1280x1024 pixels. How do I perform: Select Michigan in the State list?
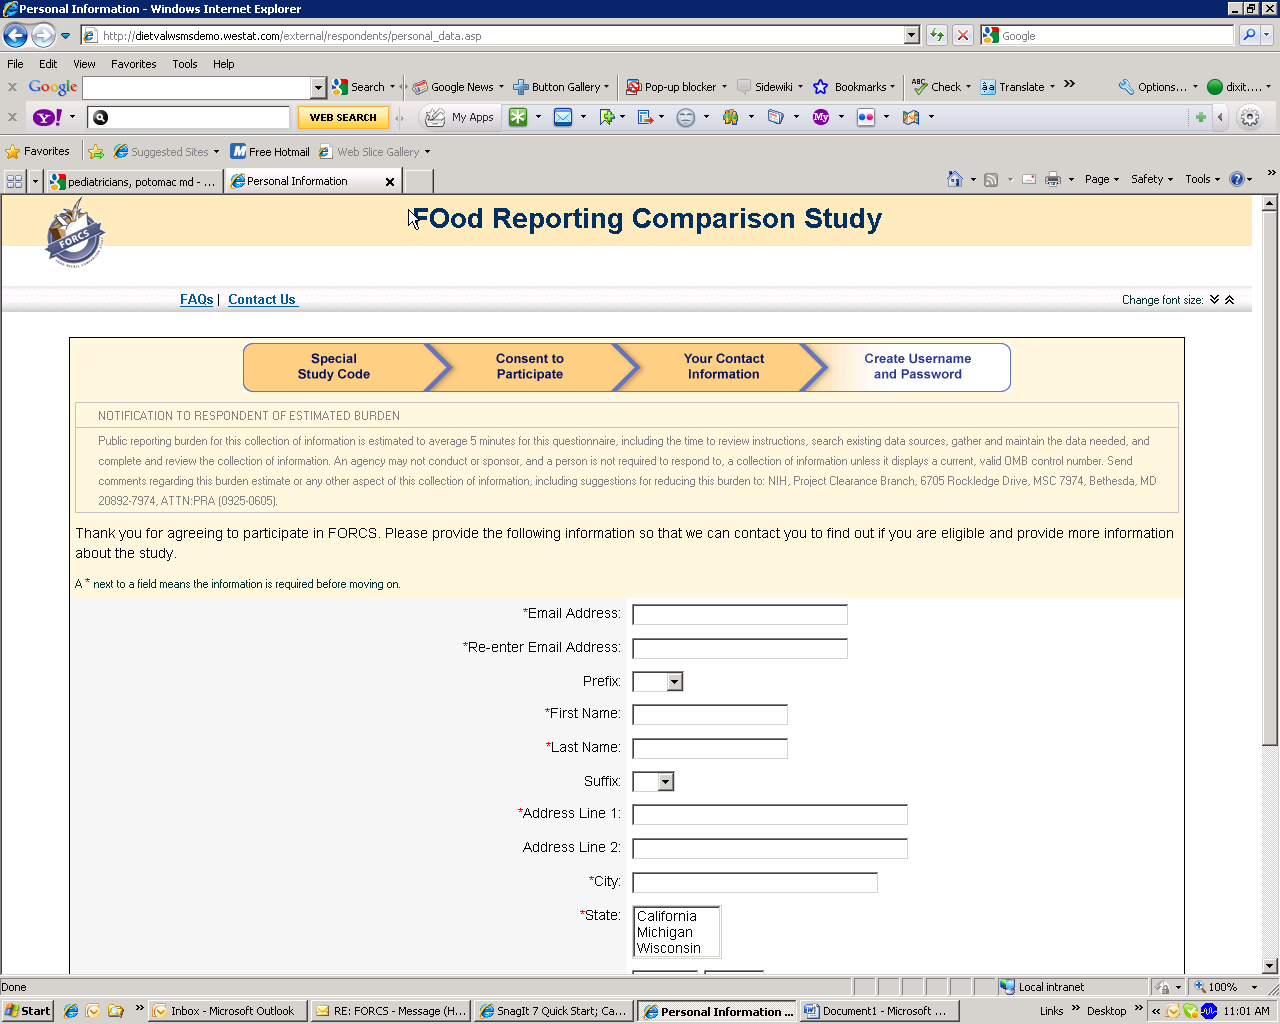[665, 932]
